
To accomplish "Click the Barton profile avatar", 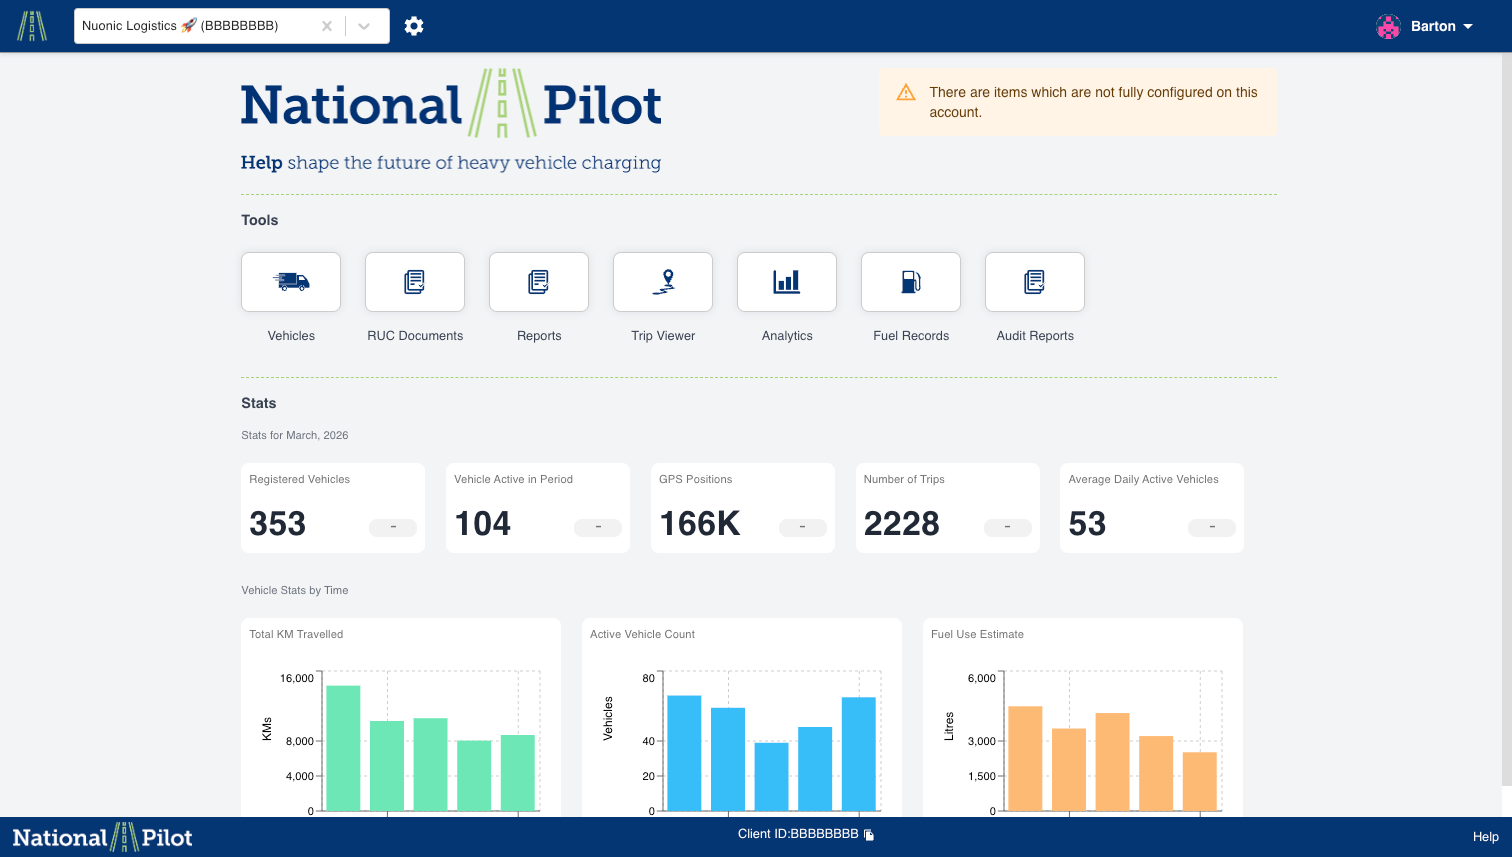I will [x=1388, y=27].
